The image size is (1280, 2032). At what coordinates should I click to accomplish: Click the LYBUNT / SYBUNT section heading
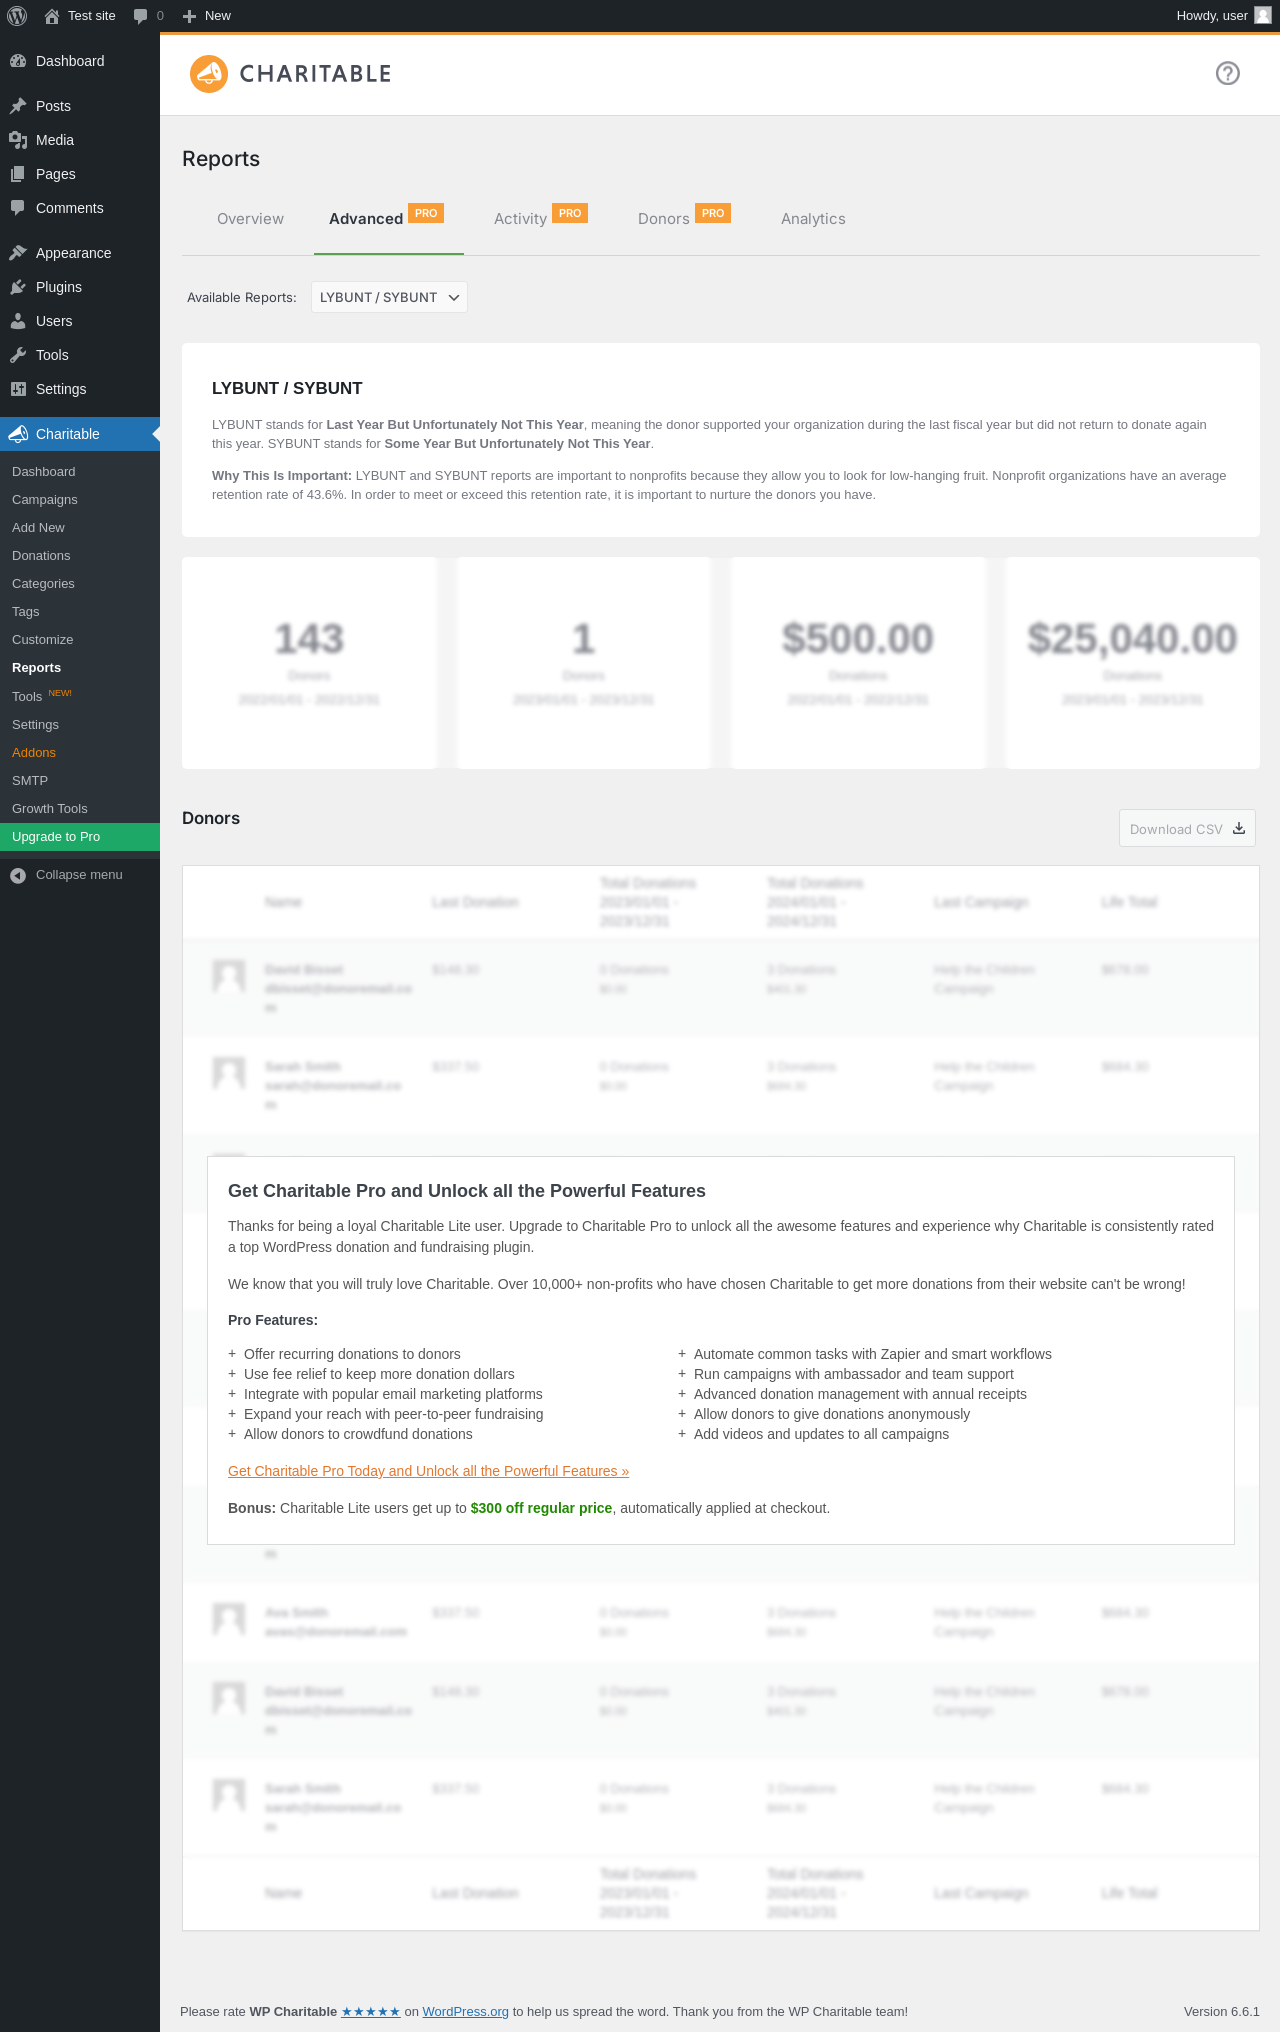[x=287, y=388]
